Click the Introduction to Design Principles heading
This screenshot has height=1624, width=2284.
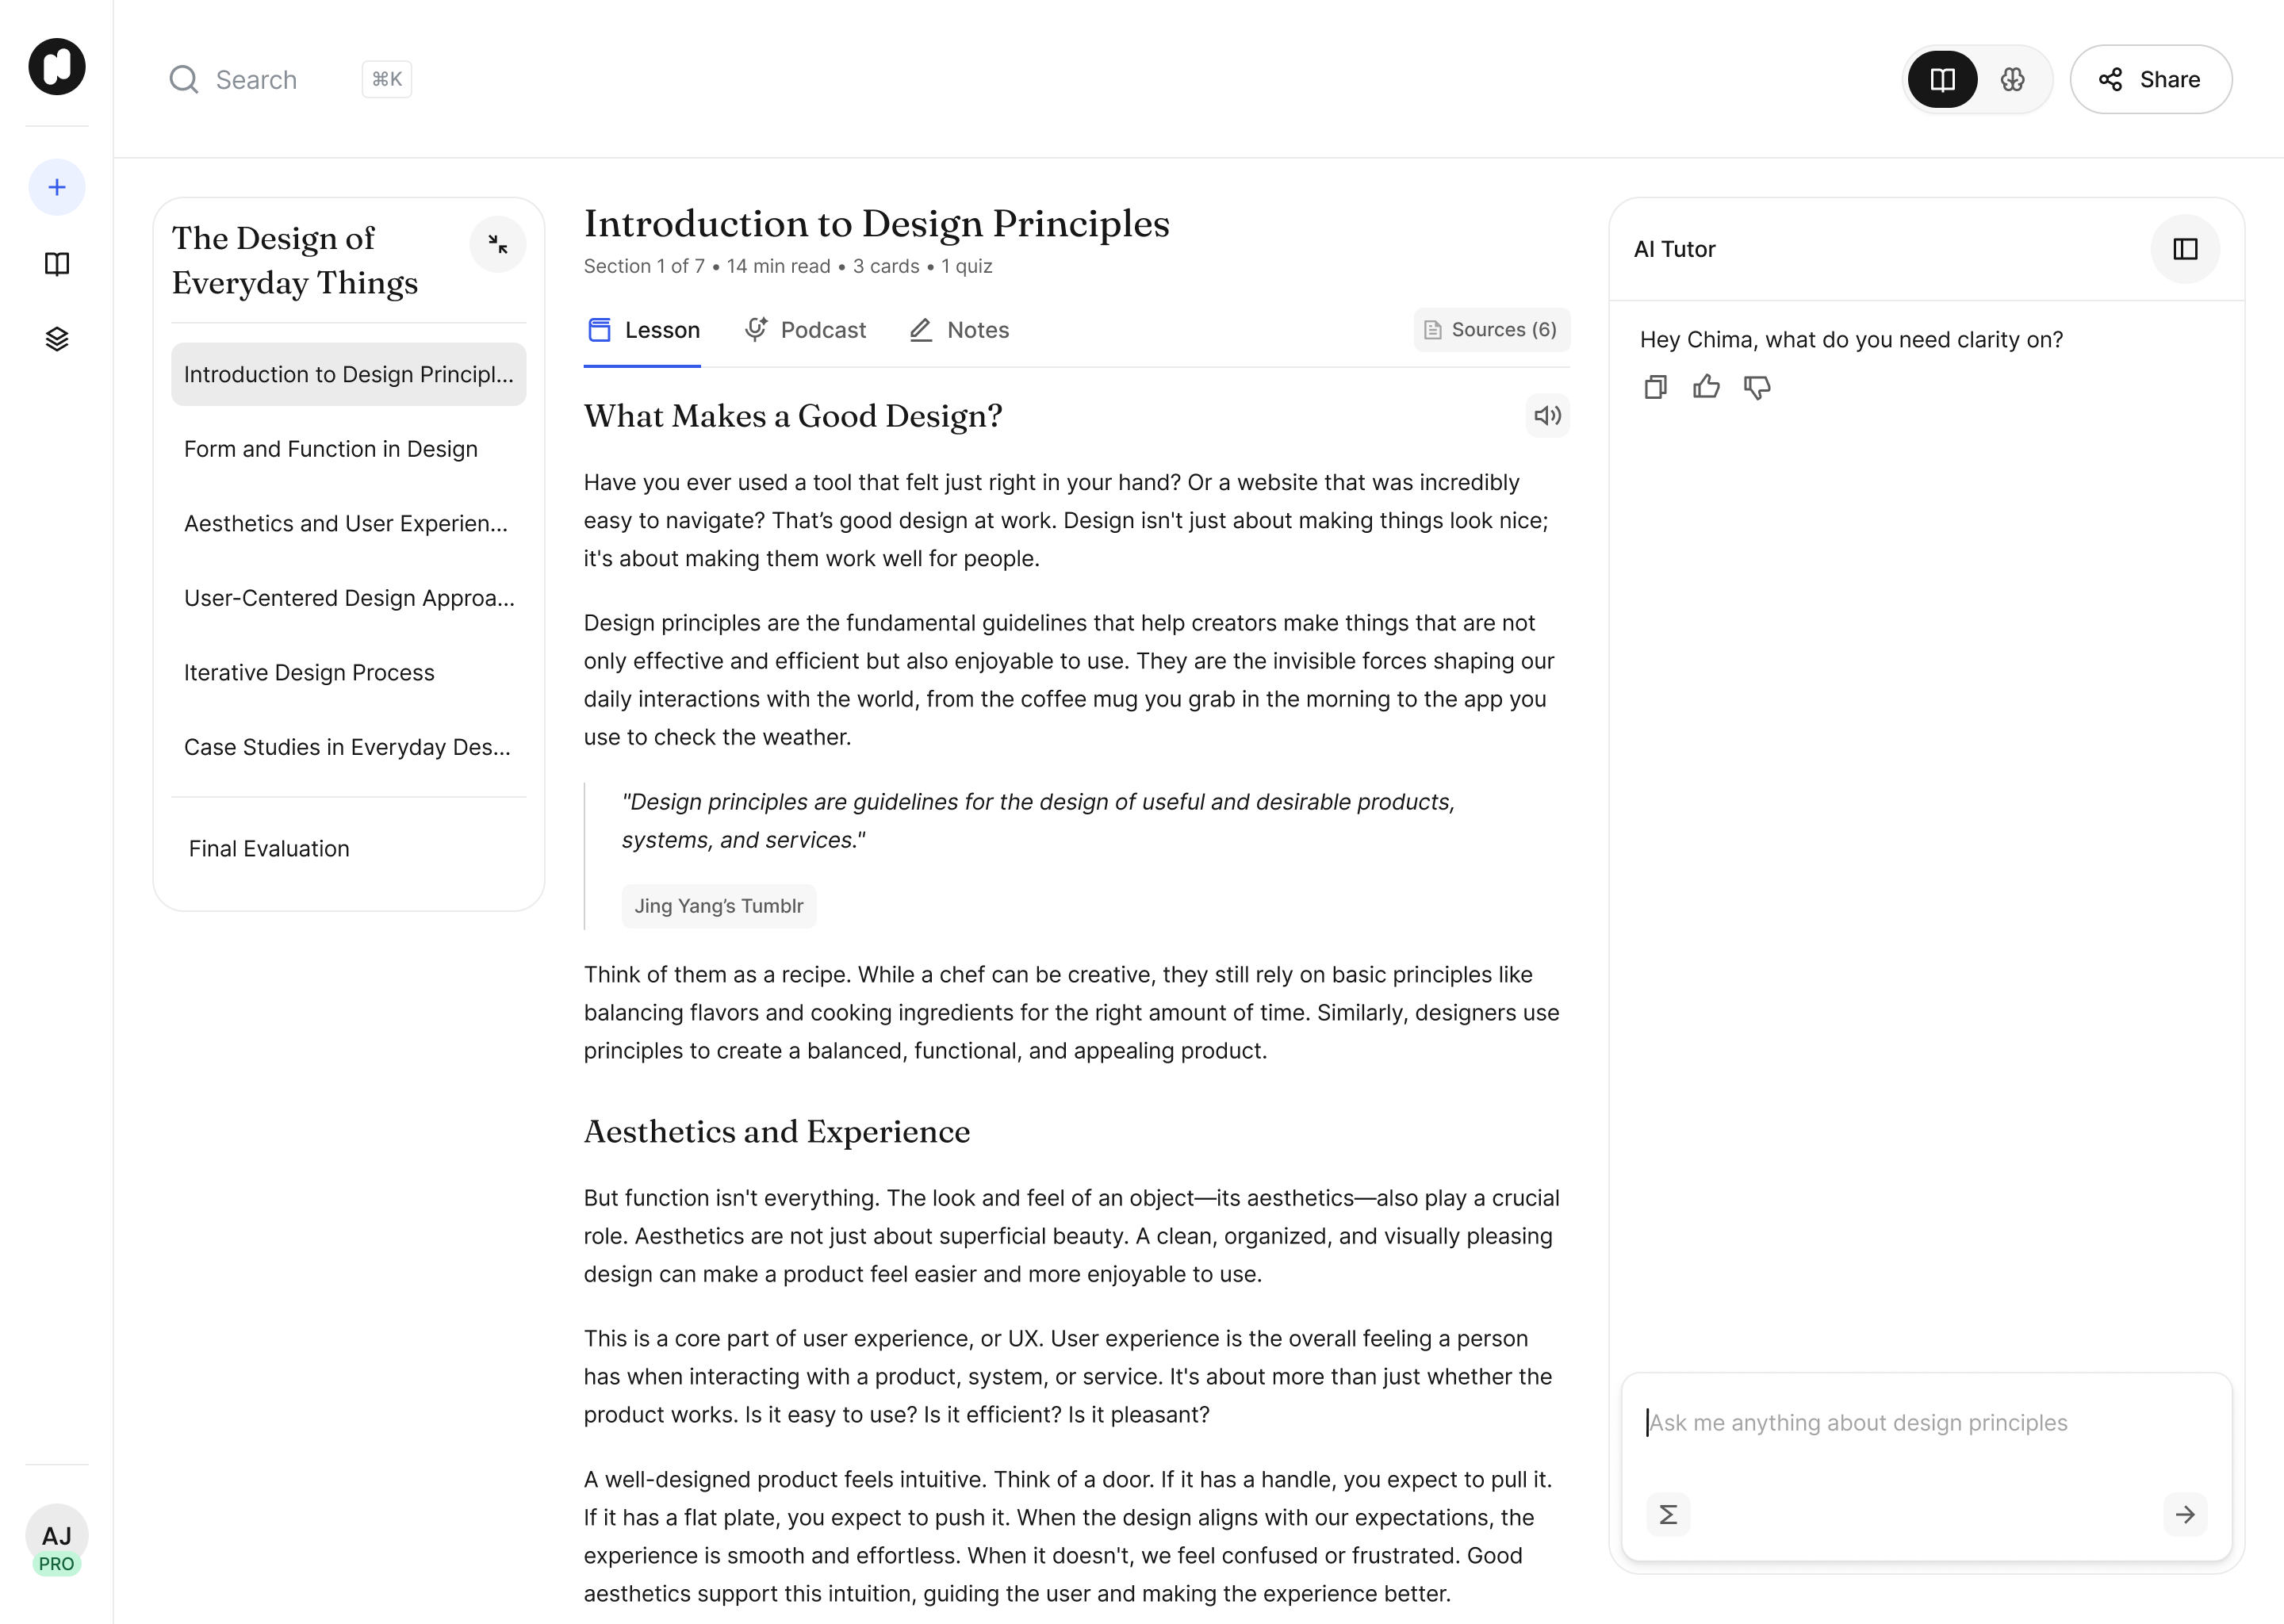(877, 224)
